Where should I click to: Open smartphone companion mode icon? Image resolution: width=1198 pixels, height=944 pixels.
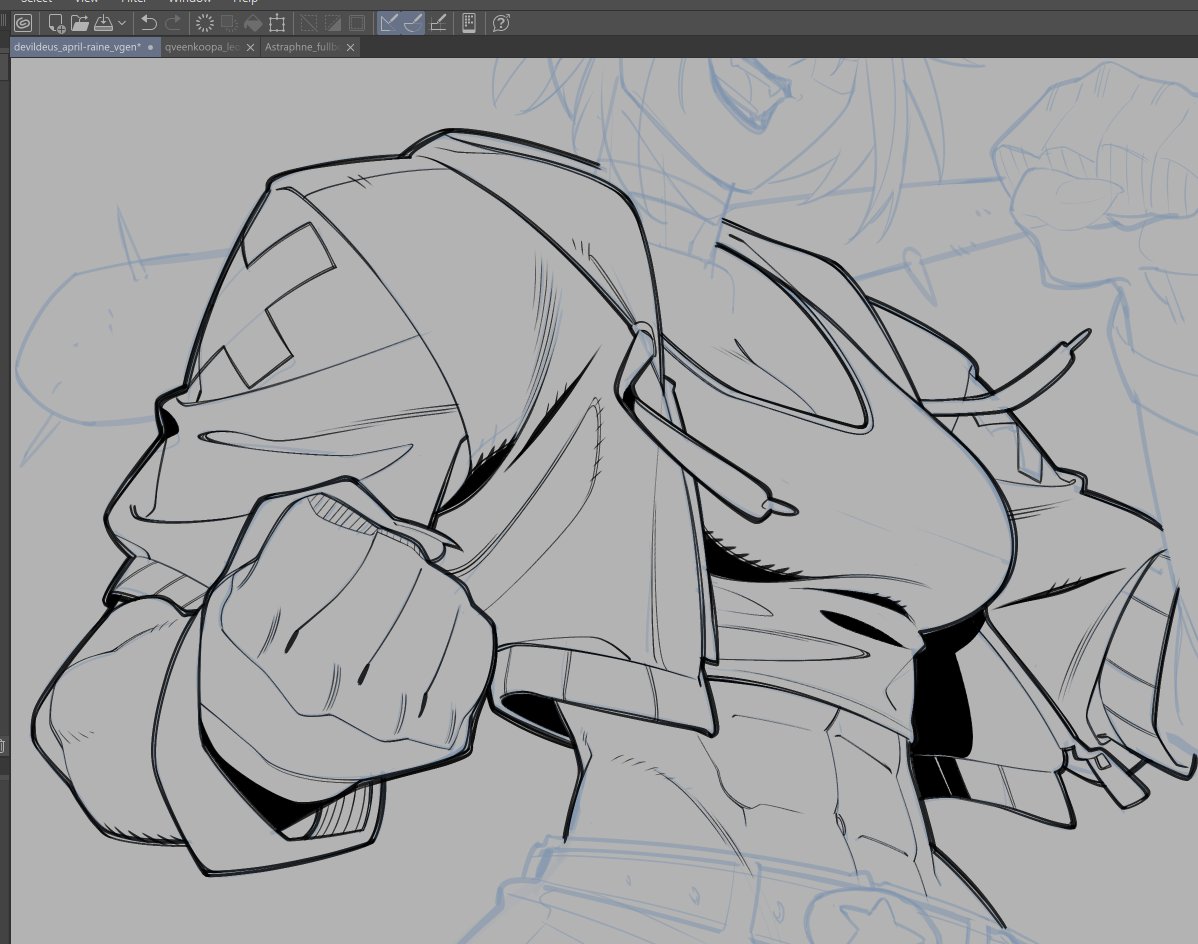coord(469,23)
